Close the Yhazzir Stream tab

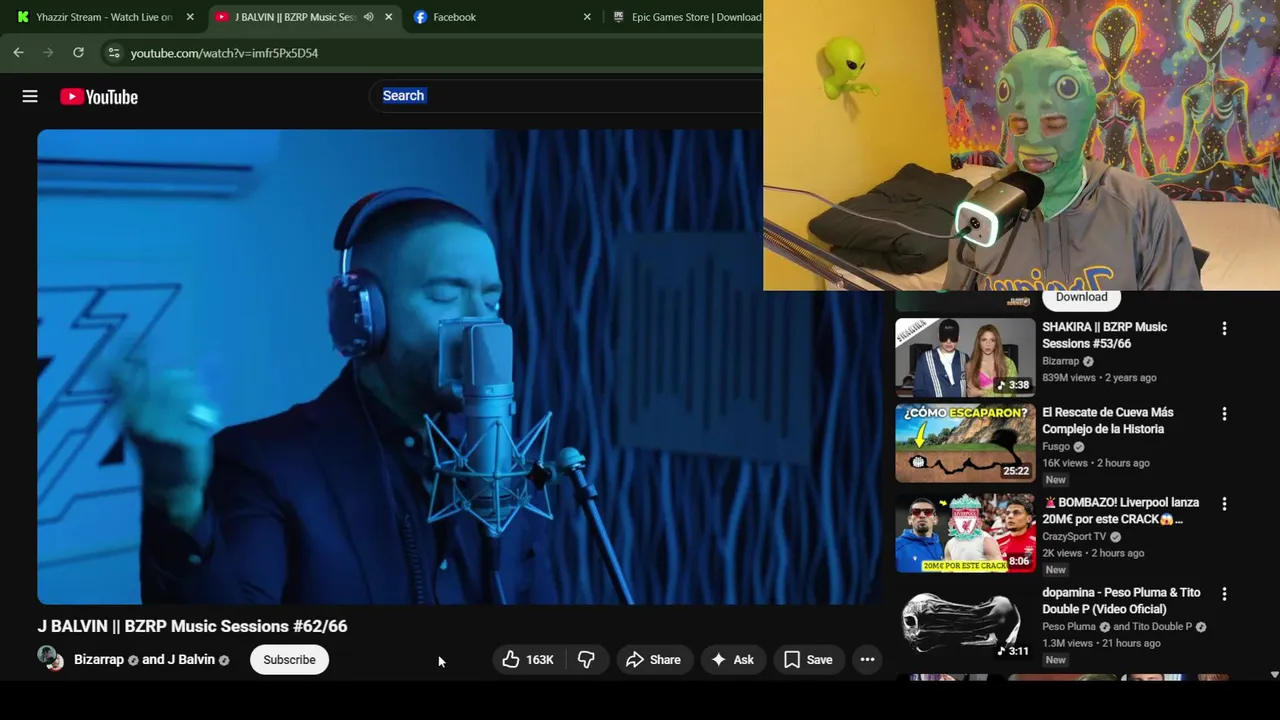point(190,17)
